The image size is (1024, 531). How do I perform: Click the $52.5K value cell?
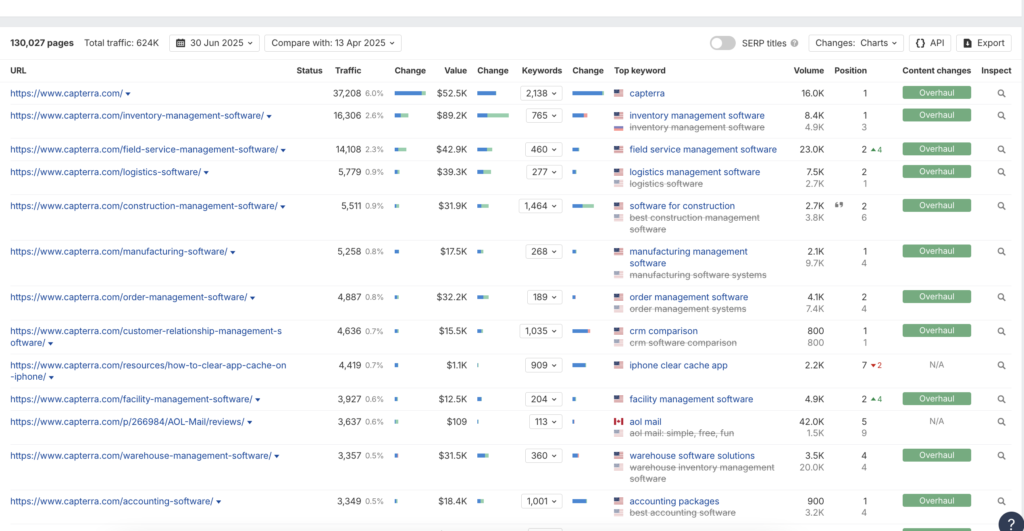(452, 93)
